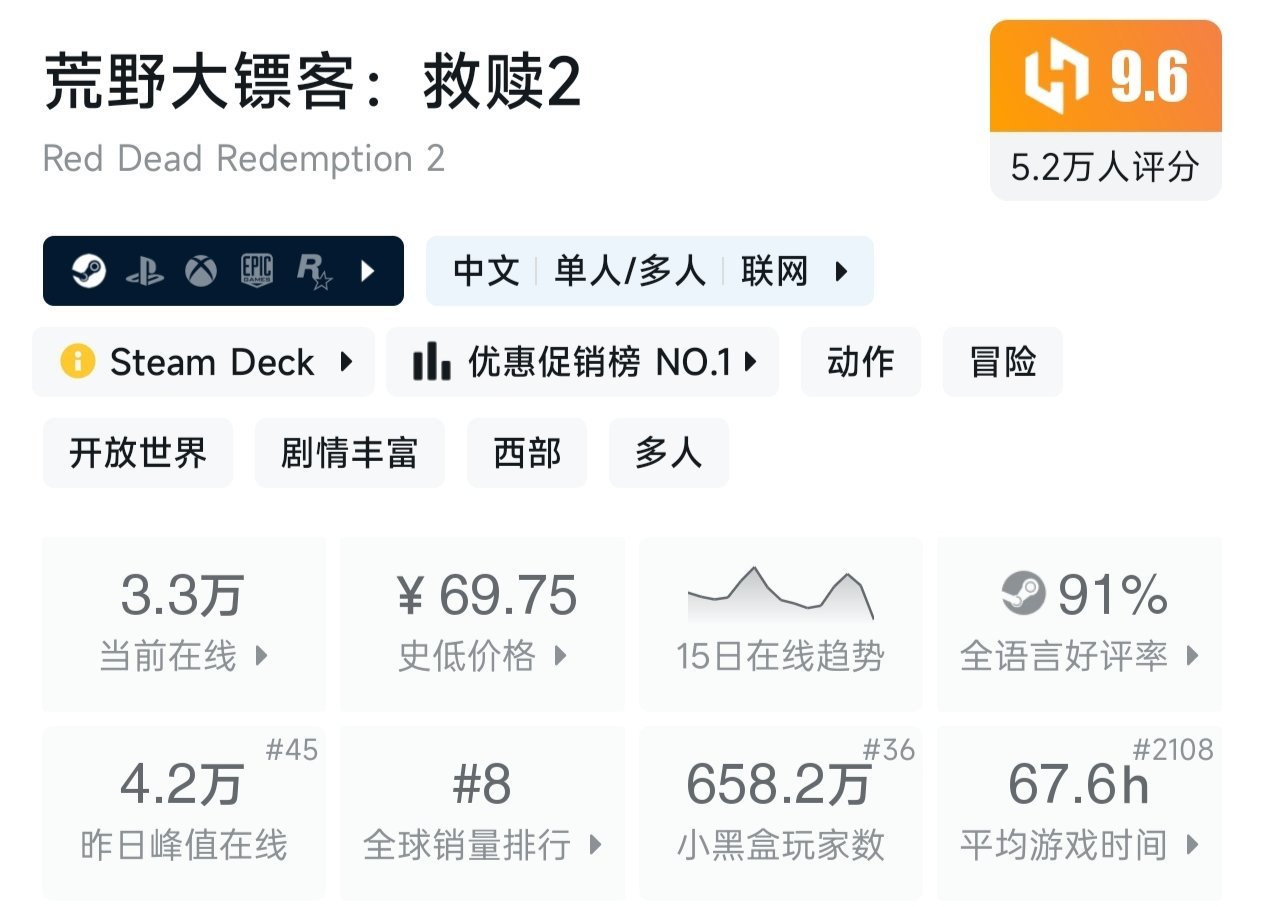Click the bar chart icon beside 优惠促销榜

click(x=431, y=361)
